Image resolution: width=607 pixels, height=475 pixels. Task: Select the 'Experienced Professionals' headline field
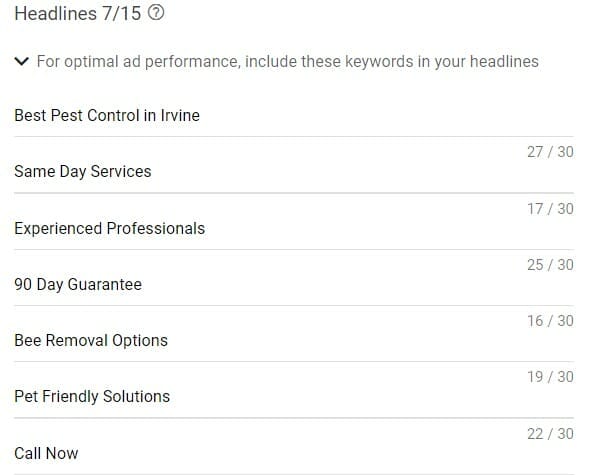(x=294, y=228)
